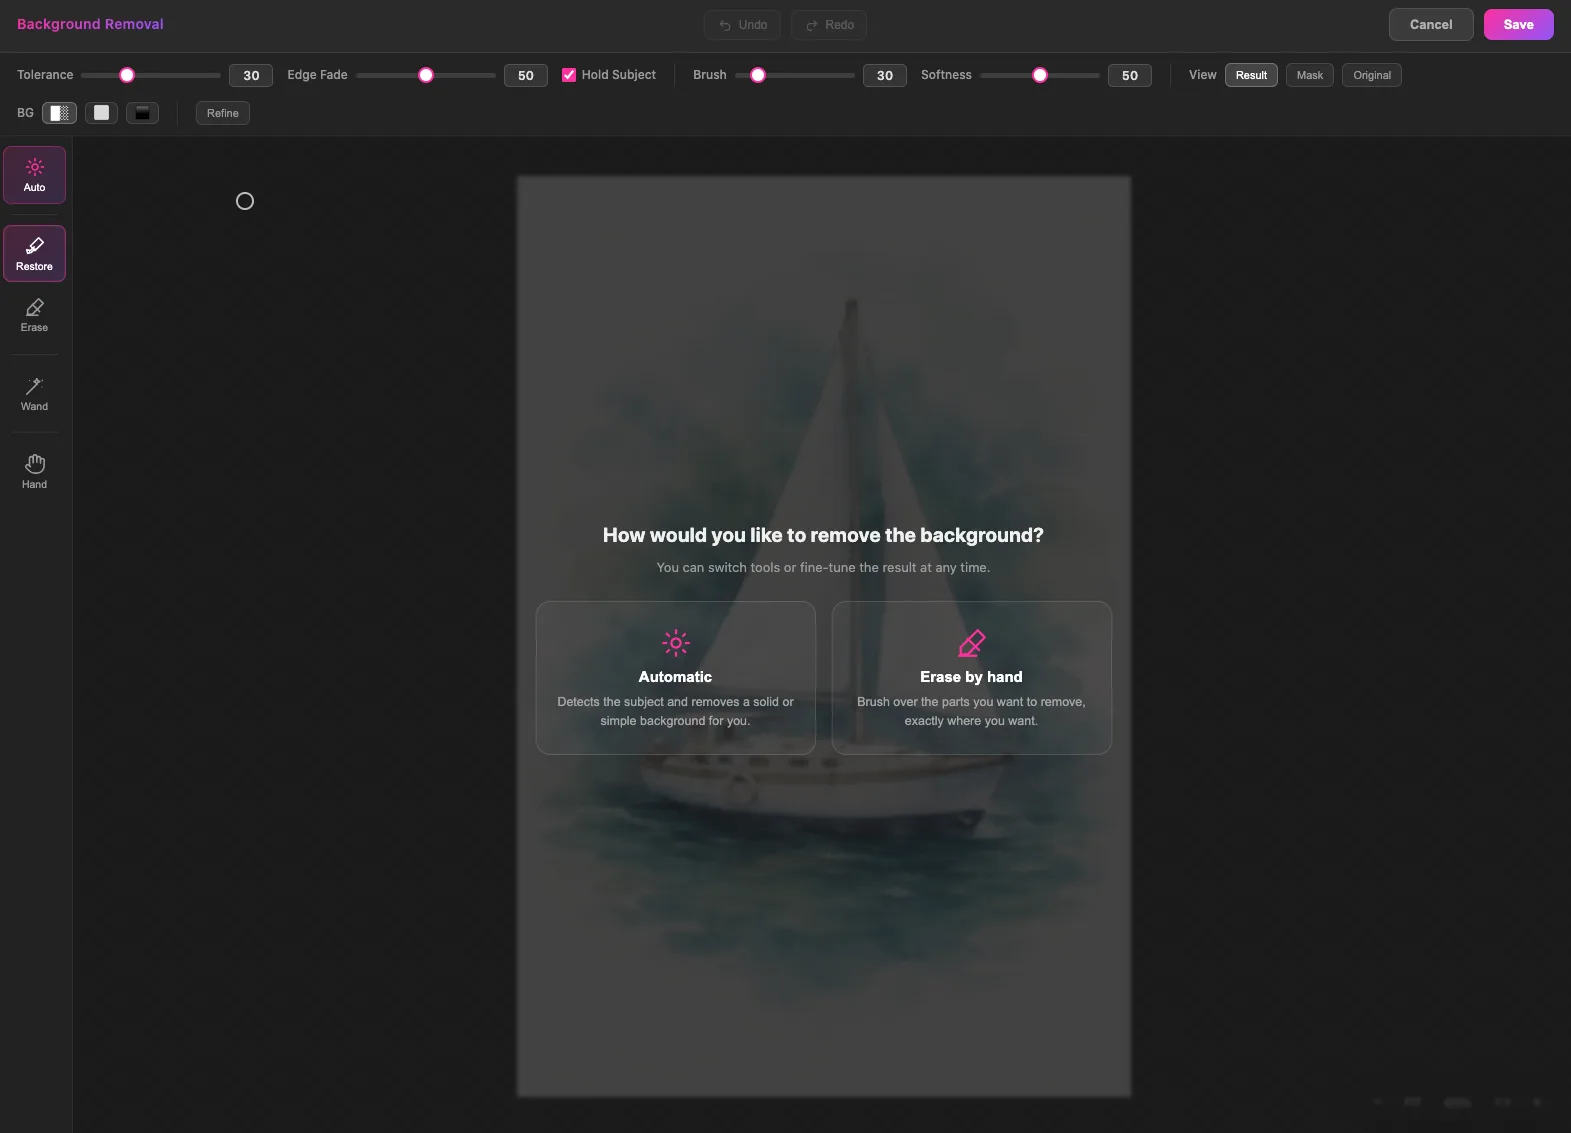Click 'How would you like to remove the background?' heading

click(823, 535)
